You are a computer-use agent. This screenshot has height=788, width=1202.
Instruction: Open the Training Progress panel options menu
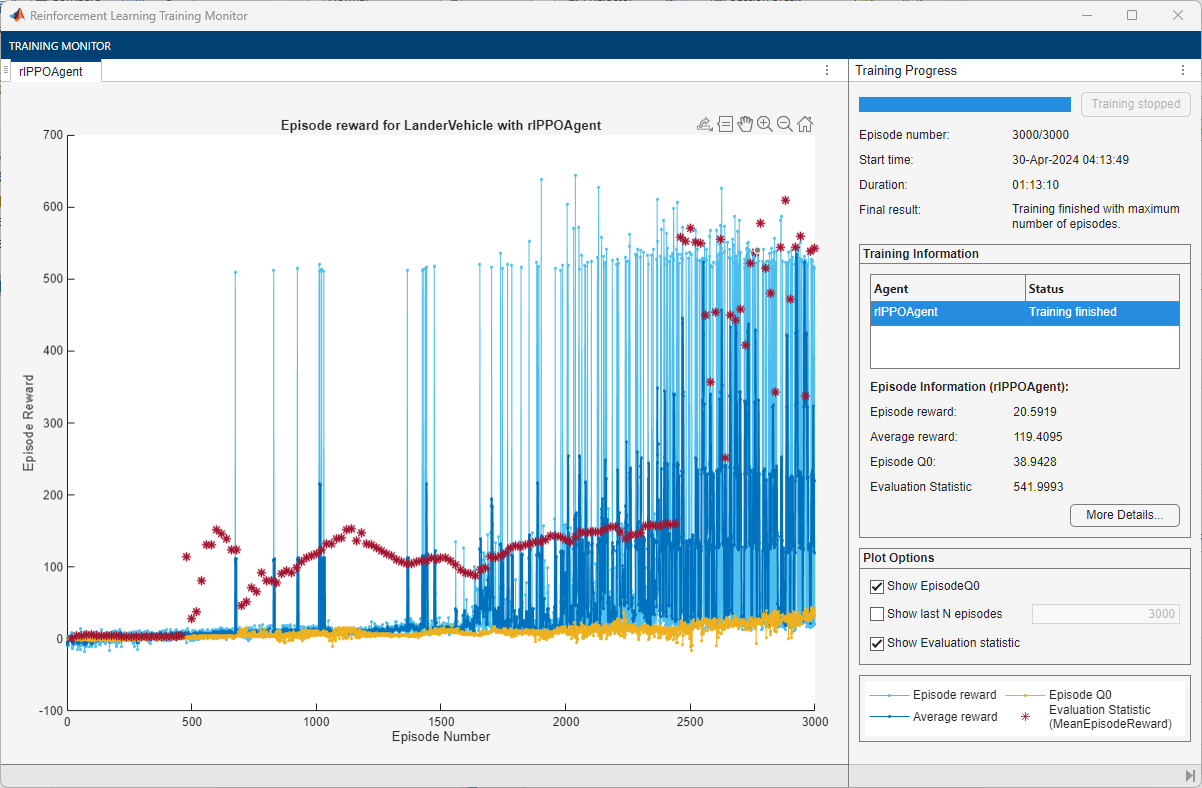point(1184,71)
